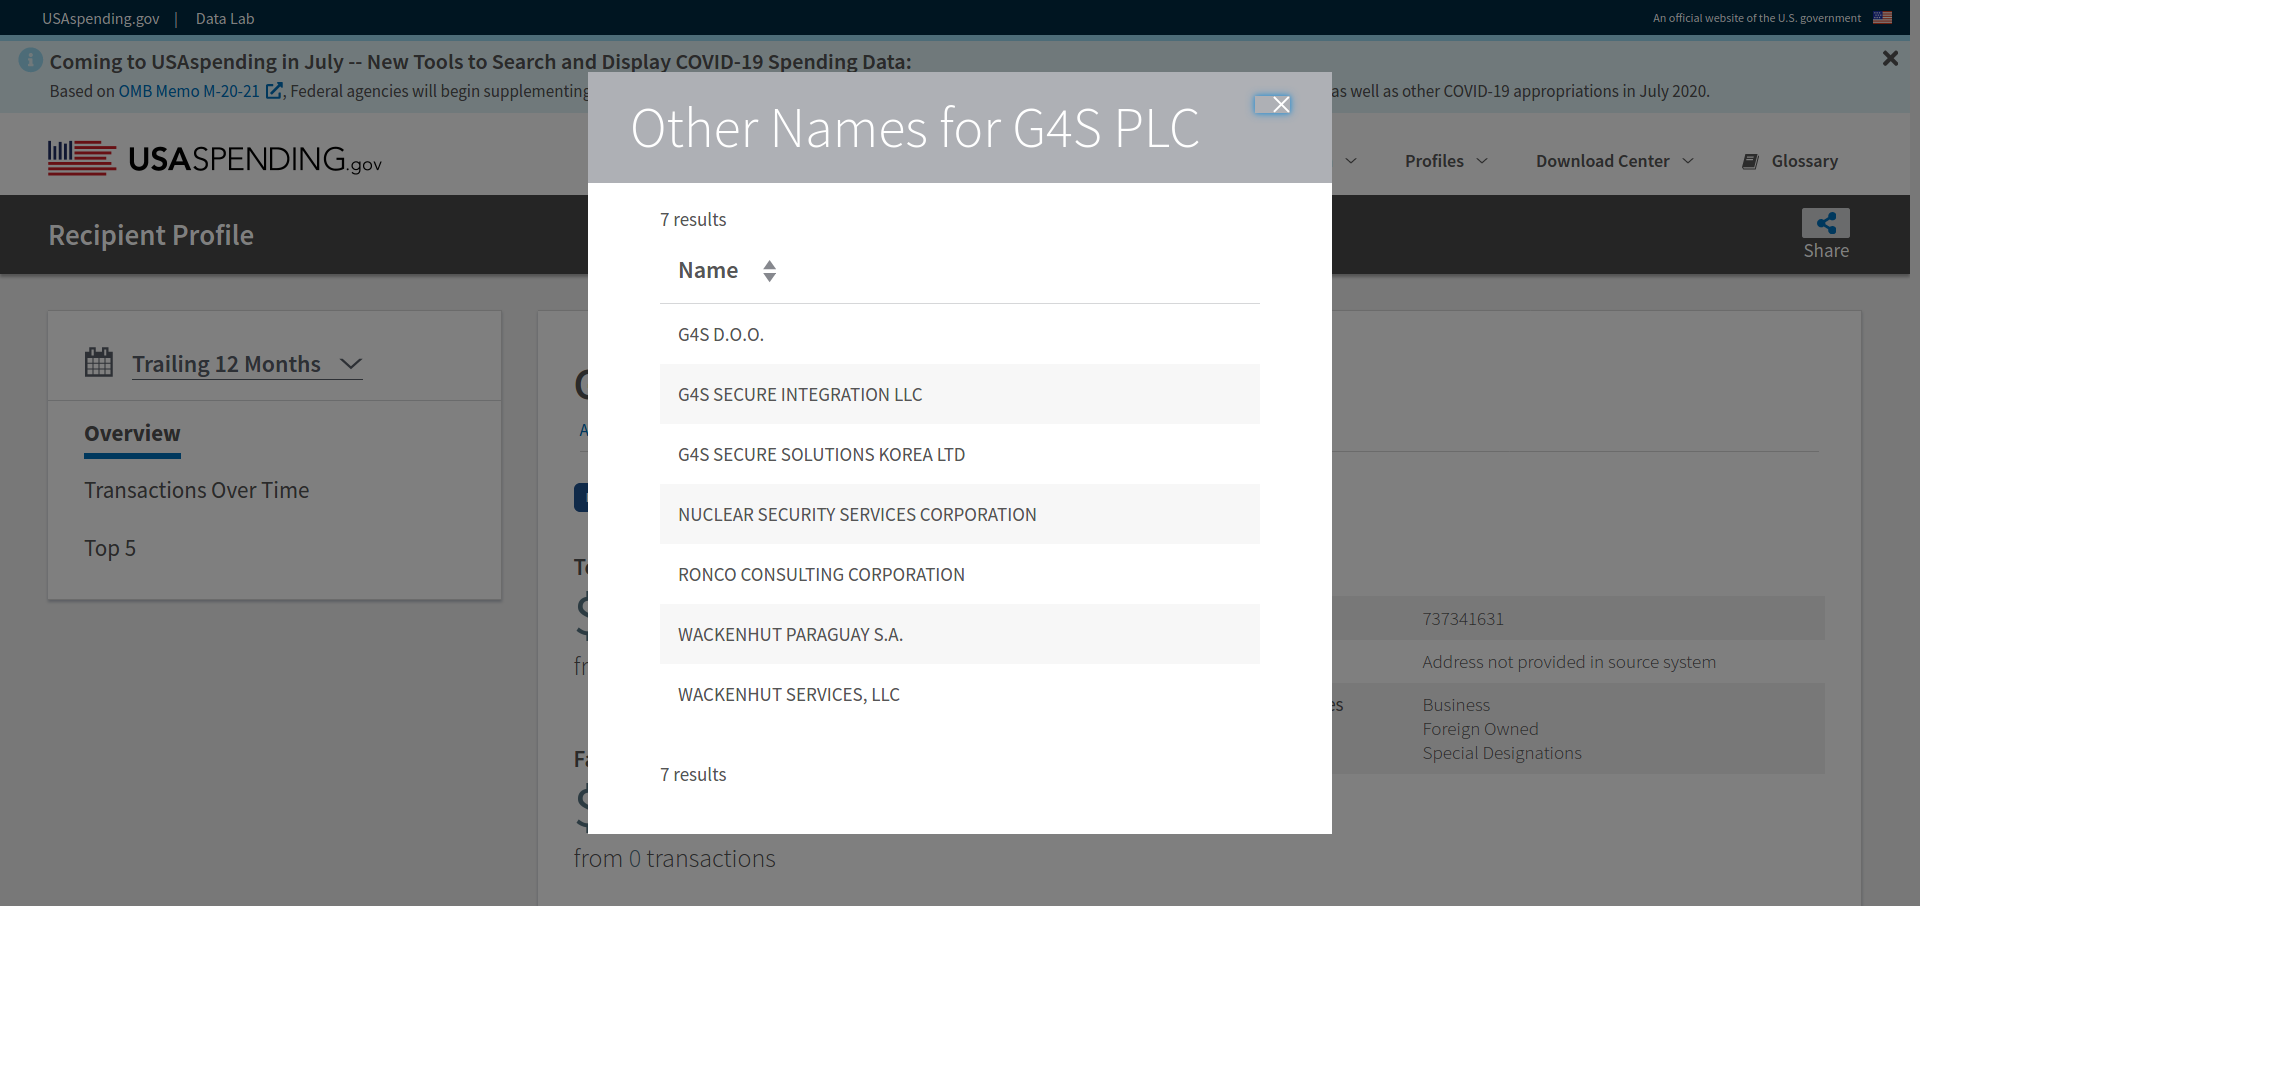Image resolution: width=2294 pixels, height=1087 pixels.
Task: Go to Transactions Over Time section
Action: point(196,490)
